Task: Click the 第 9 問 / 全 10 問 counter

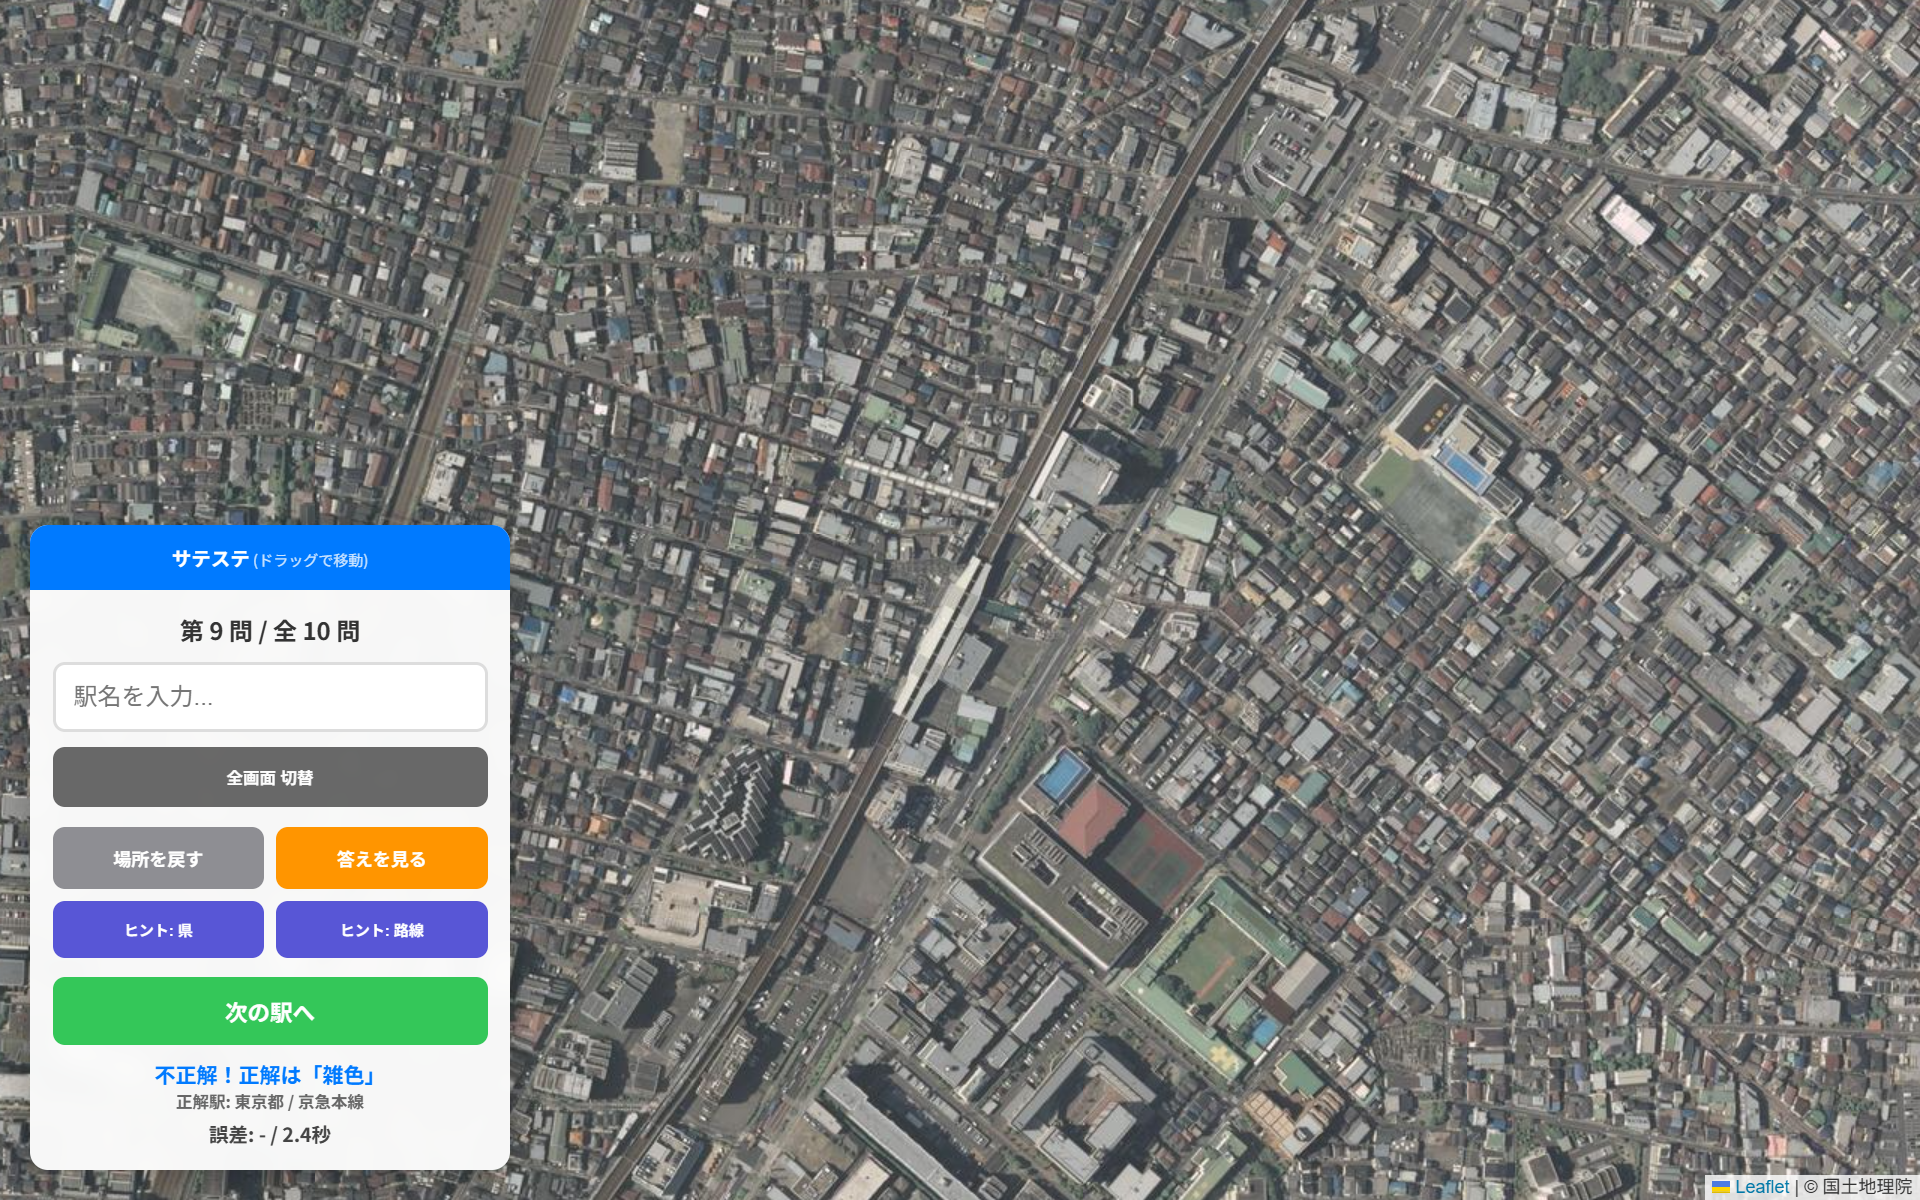Action: [270, 631]
